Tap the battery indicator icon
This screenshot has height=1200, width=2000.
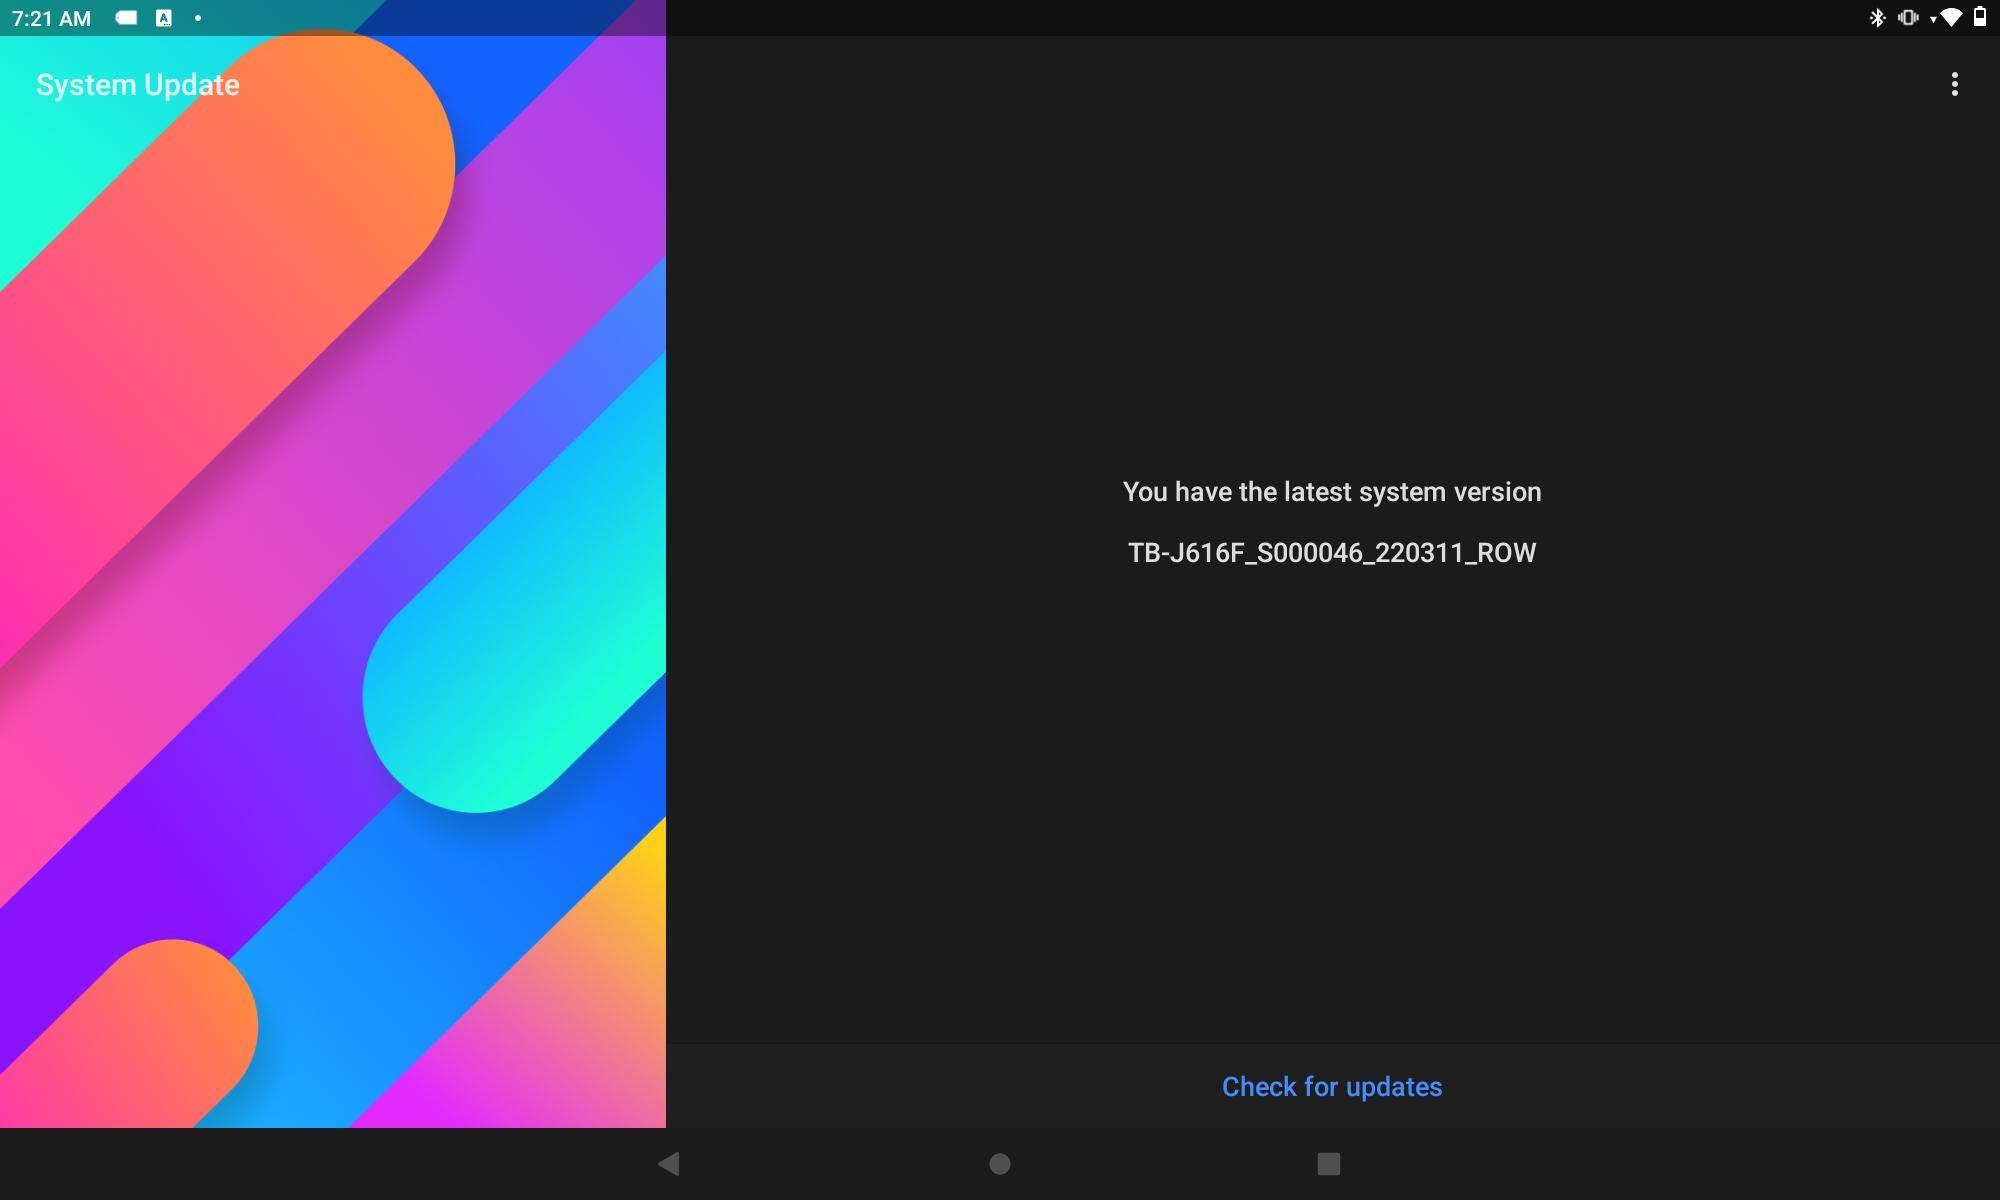(1980, 17)
